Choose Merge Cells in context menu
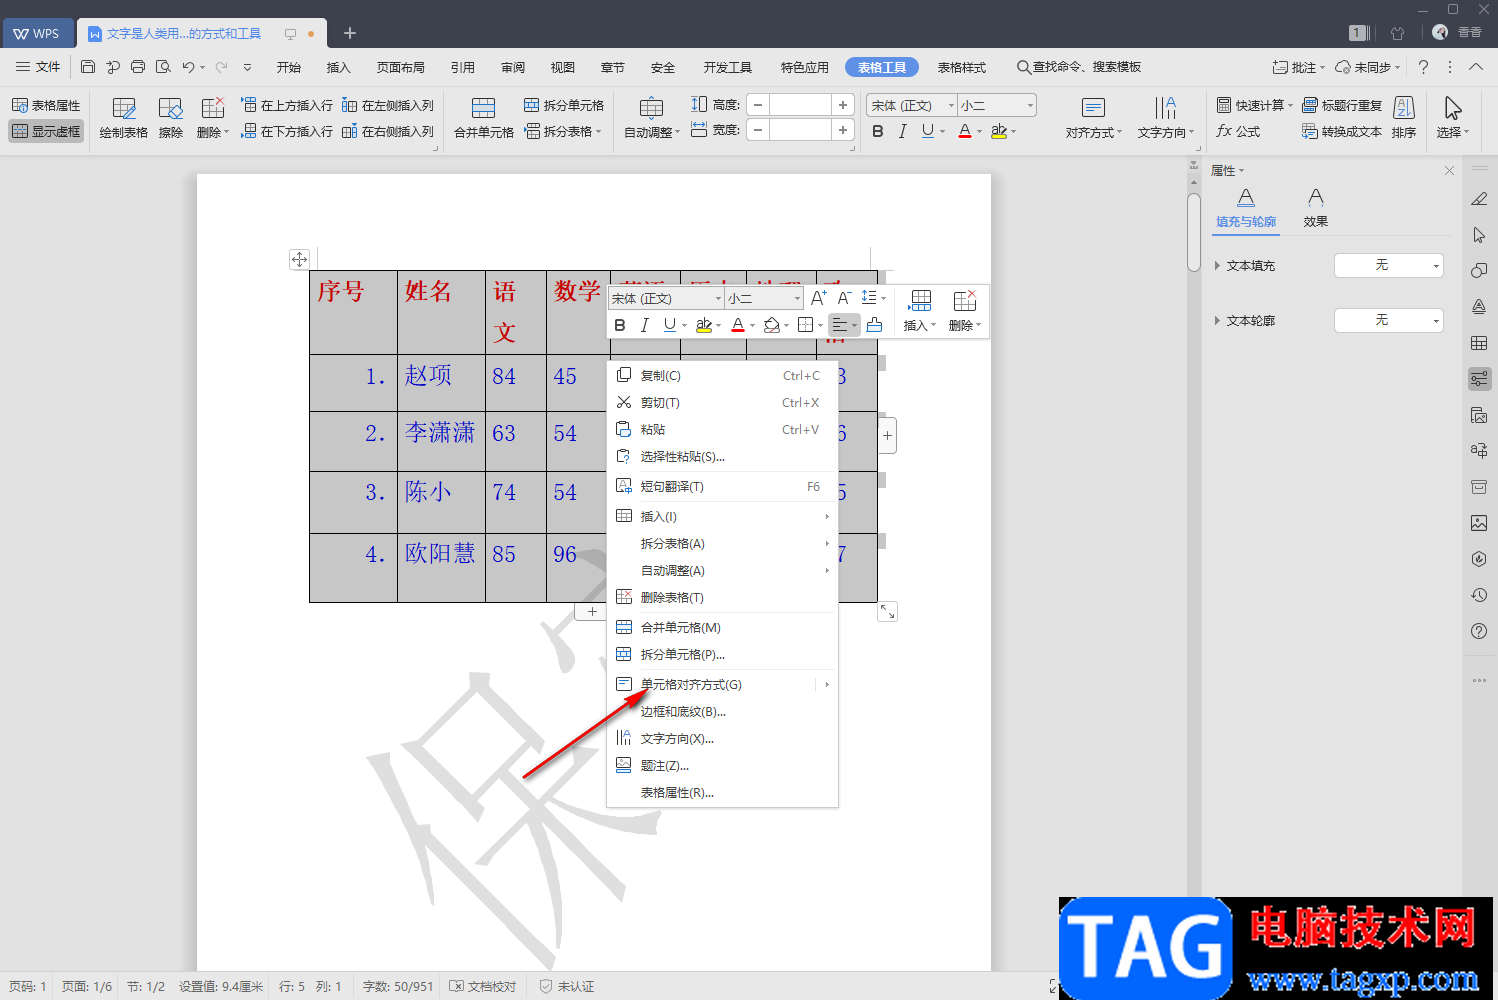This screenshot has height=1000, width=1498. pyautogui.click(x=722, y=627)
